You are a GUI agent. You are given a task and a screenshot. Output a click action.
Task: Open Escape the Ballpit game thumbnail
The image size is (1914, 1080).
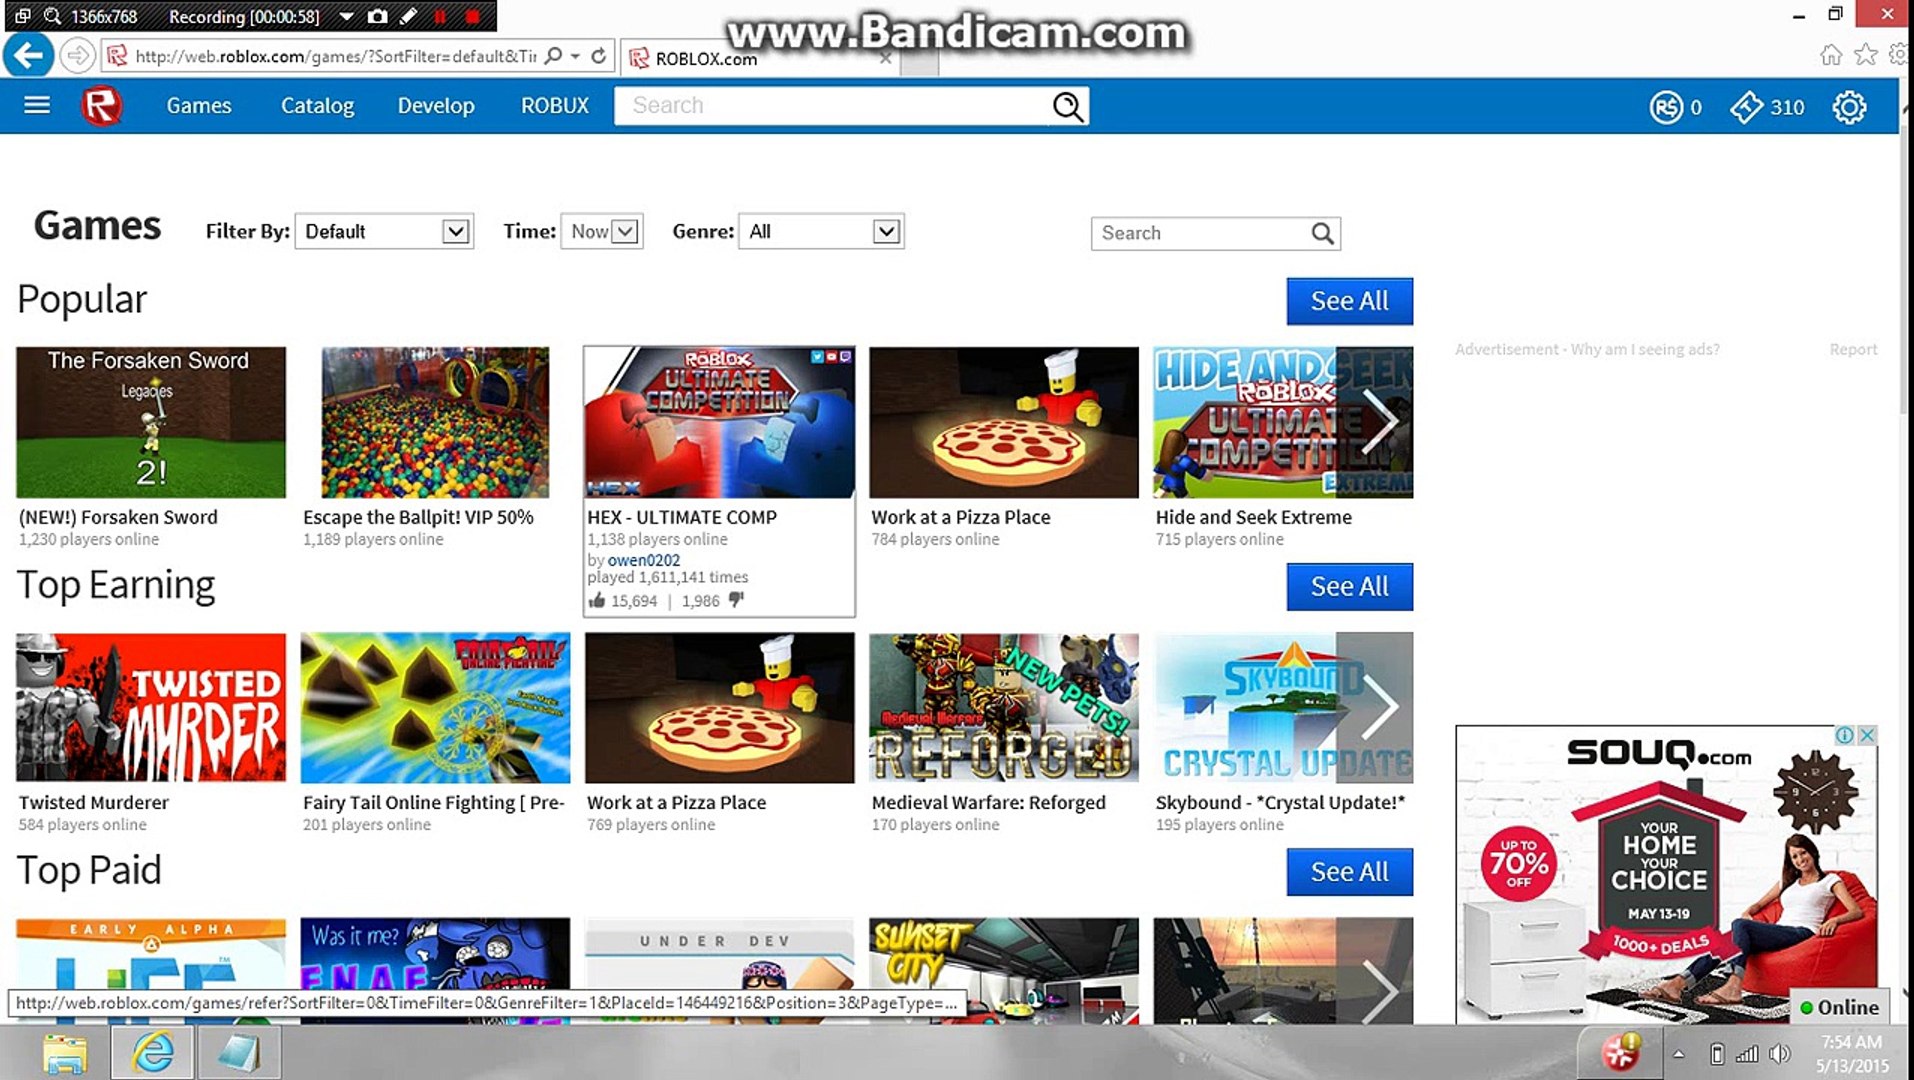435,422
